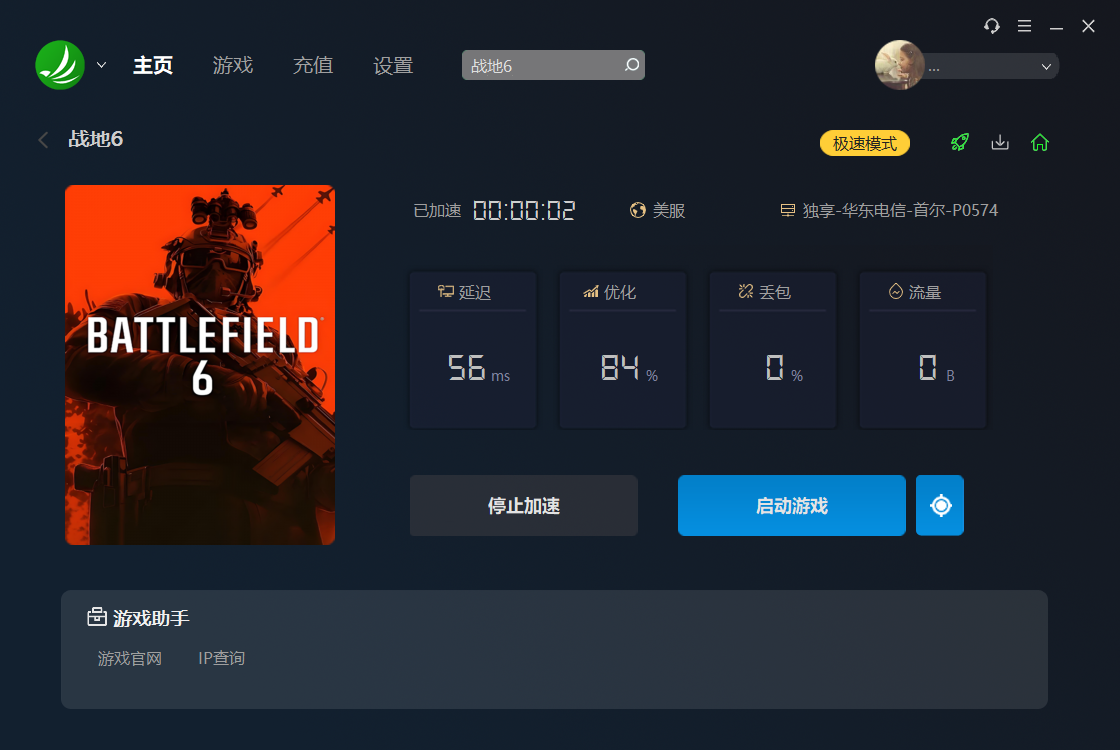Screen dimensions: 1120x750
Task: Click the 停止加速 button
Action: pyautogui.click(x=524, y=505)
